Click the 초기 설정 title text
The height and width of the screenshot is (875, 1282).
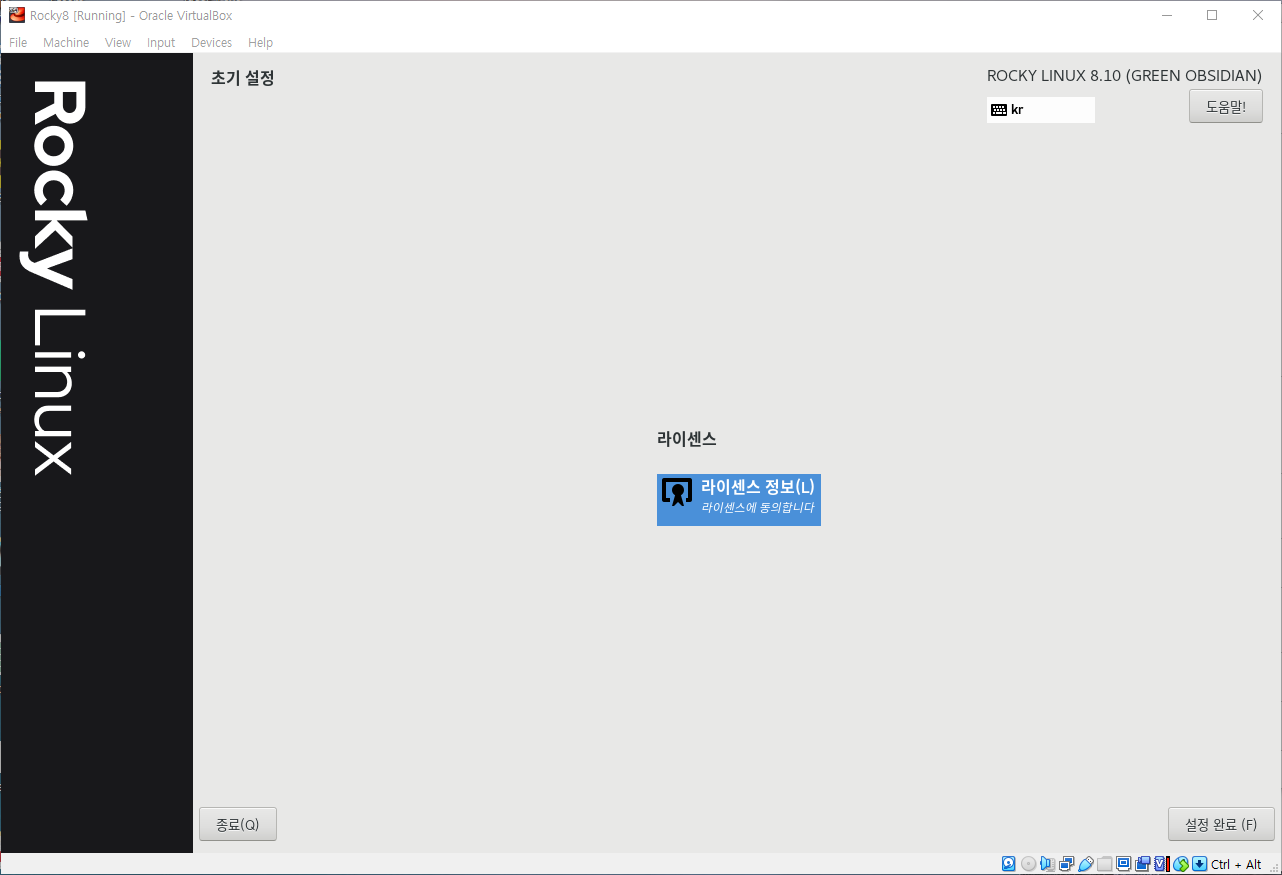243,77
